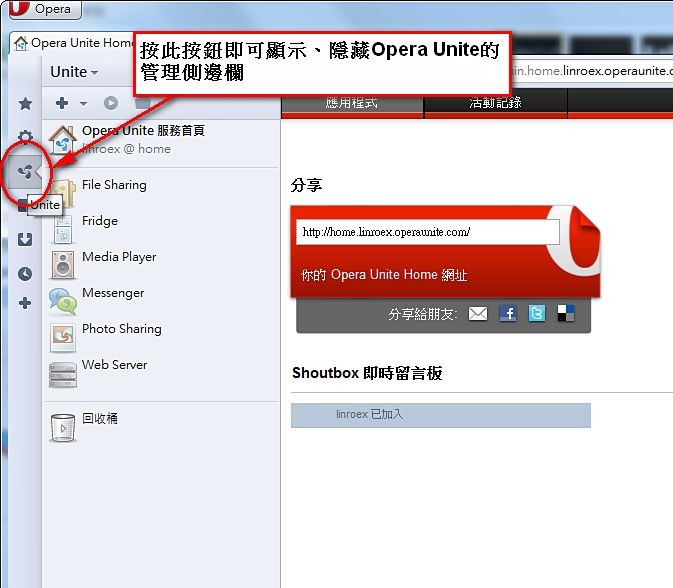Open Opera Unite 服務首頁 entry
Image resolution: width=673 pixels, height=588 pixels.
(x=161, y=140)
